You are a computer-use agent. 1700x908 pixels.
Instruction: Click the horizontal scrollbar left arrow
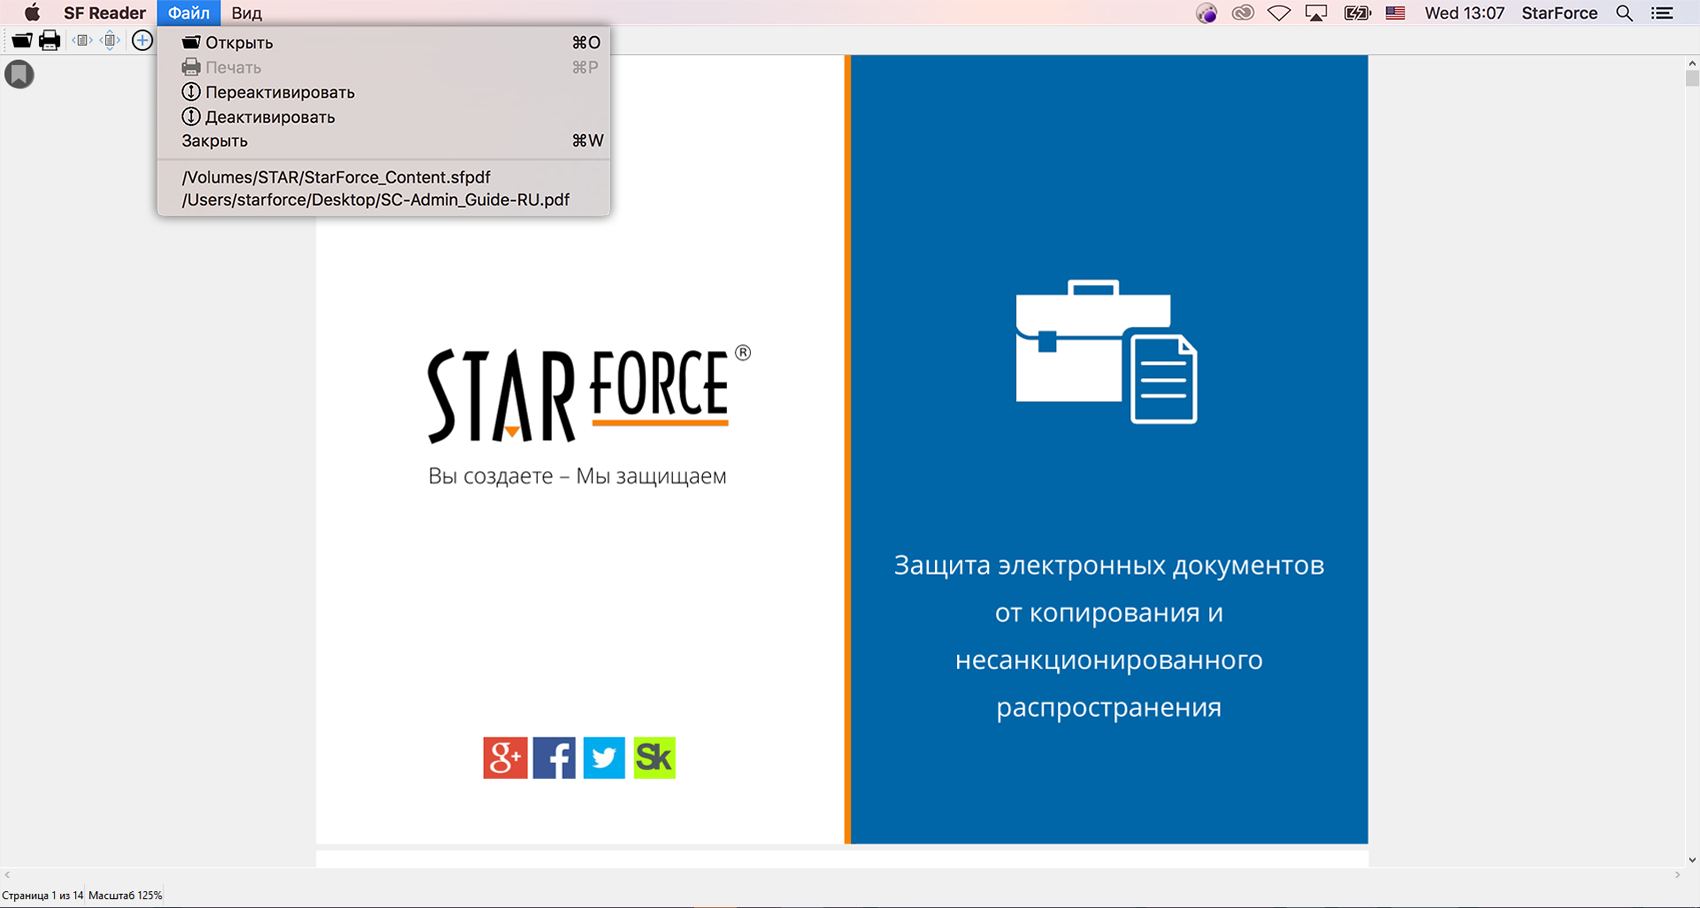pyautogui.click(x=7, y=875)
